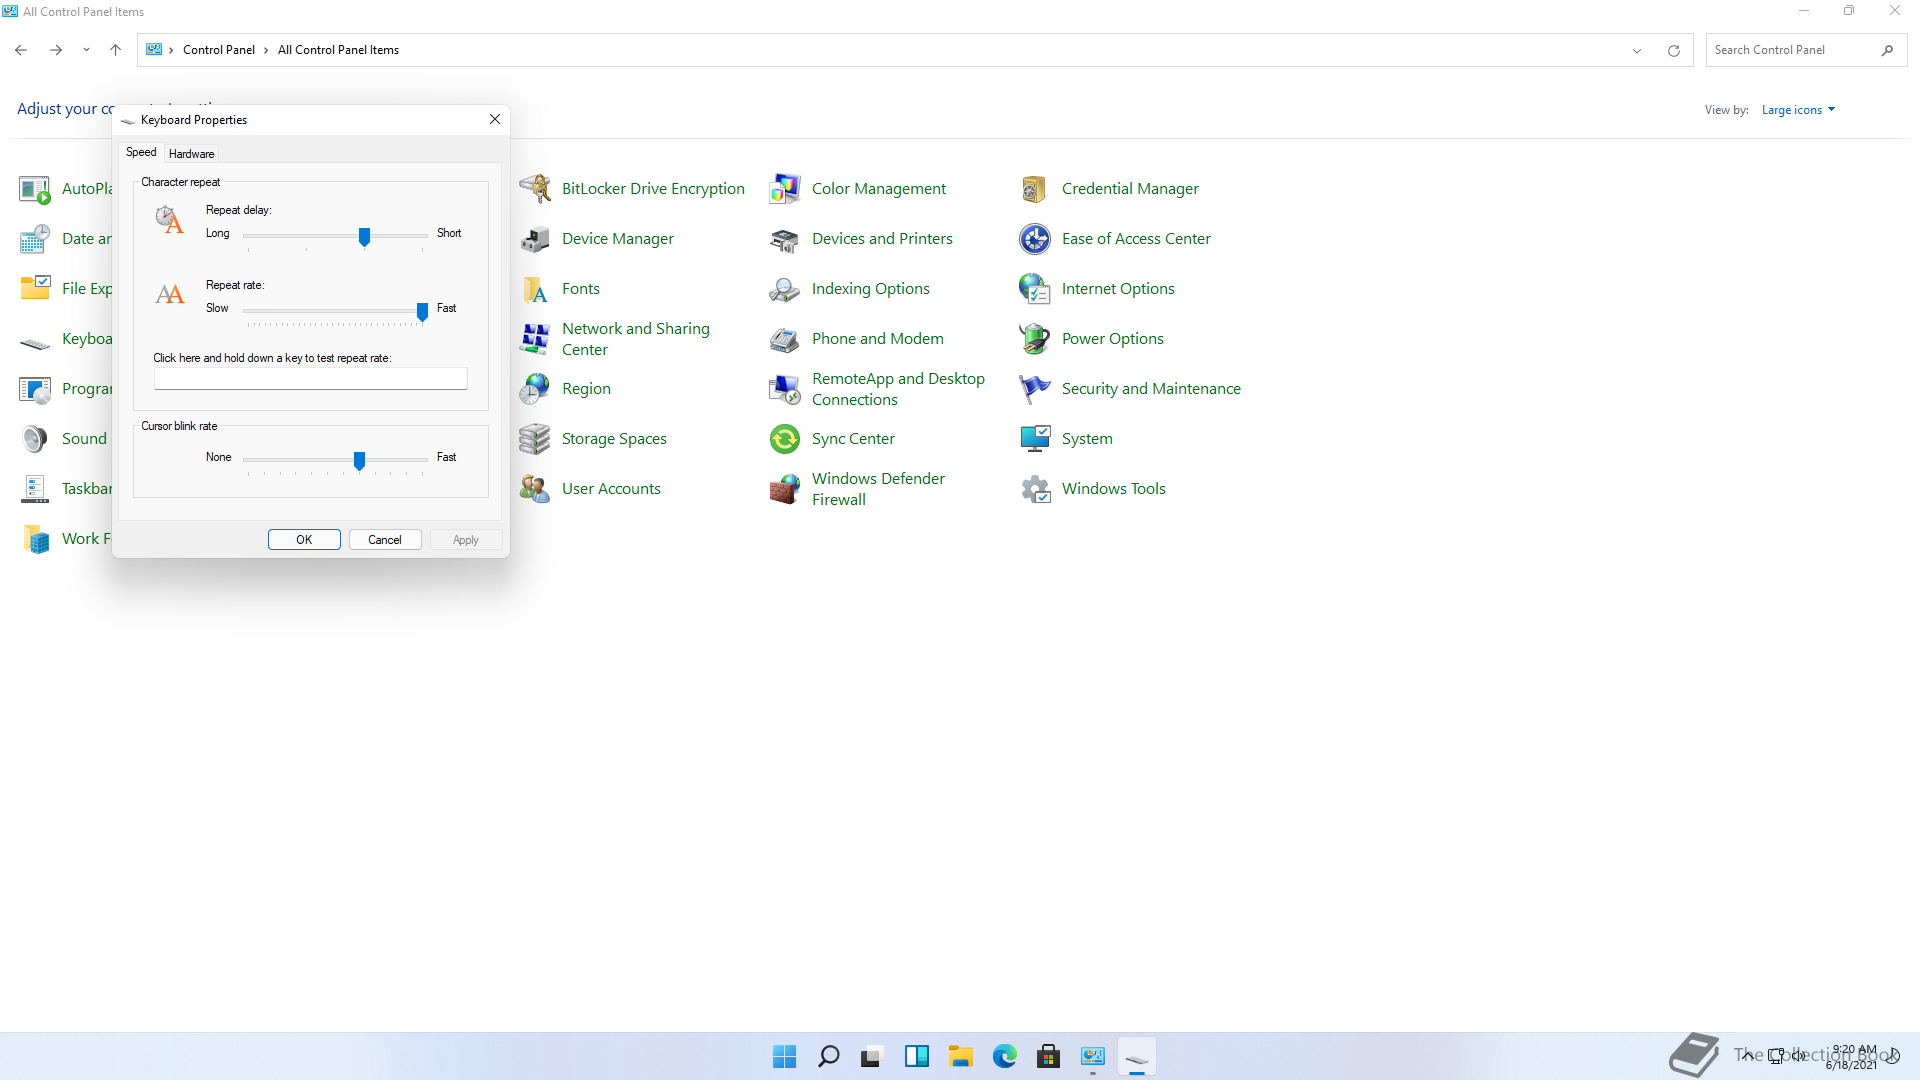
Task: Open the Windows Tools gear icon
Action: point(1035,488)
